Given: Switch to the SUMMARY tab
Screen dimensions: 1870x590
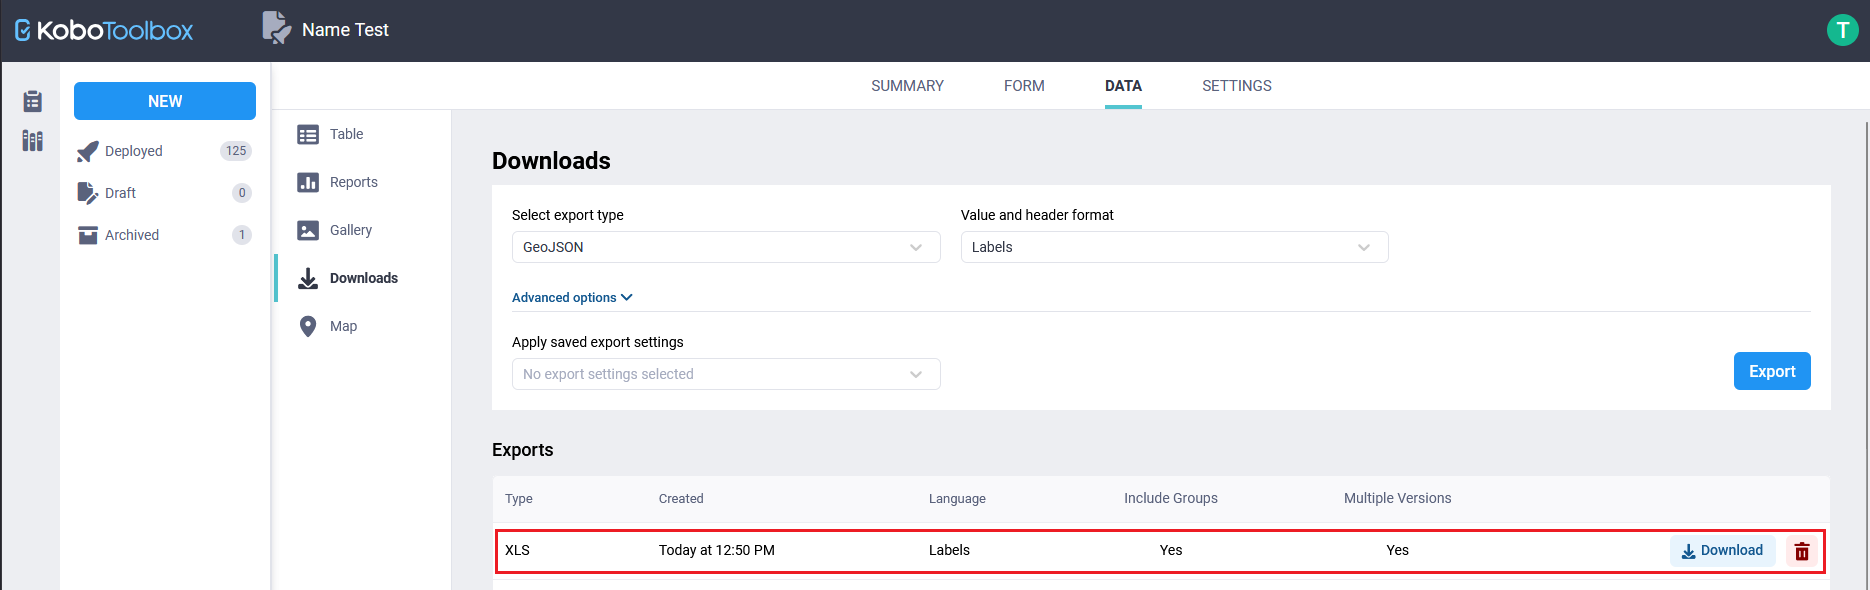Looking at the screenshot, I should 907,86.
